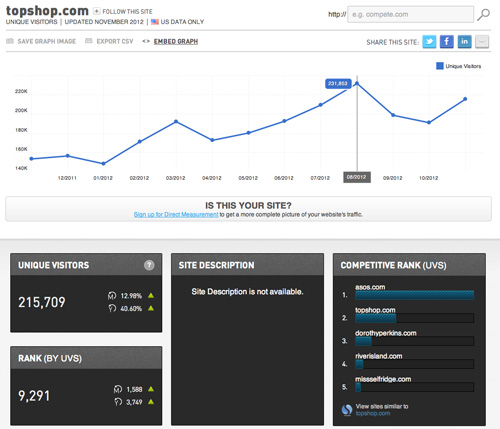Click yearly change icon beside 40.60%
The width and height of the screenshot is (500, 429).
pos(112,308)
